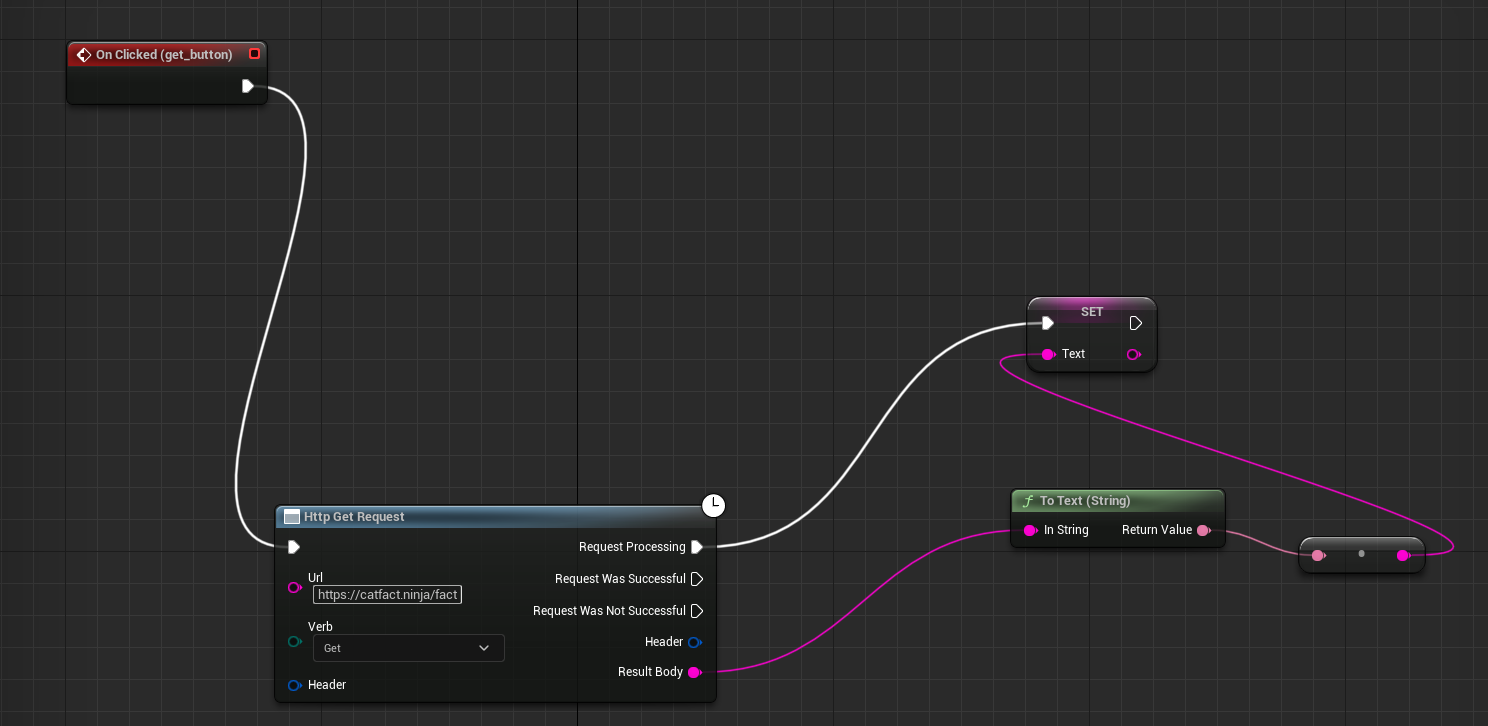
Task: Click the Header output pin on Http node
Action: point(694,642)
